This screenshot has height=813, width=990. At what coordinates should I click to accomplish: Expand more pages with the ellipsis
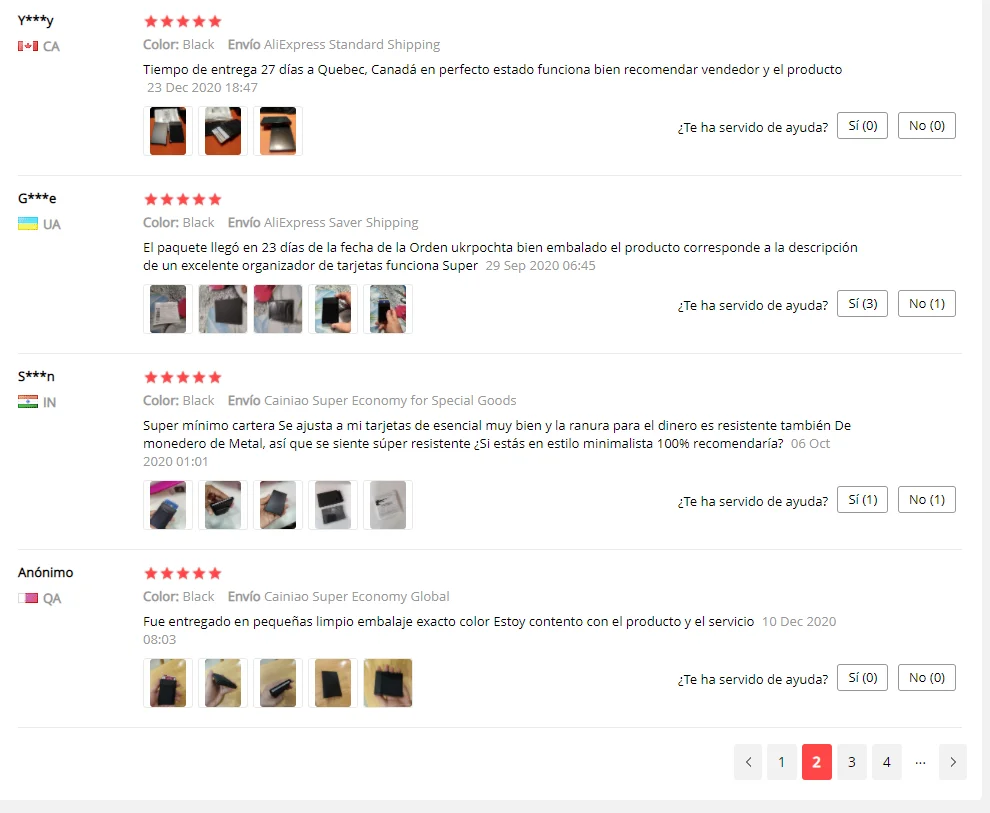coord(920,762)
